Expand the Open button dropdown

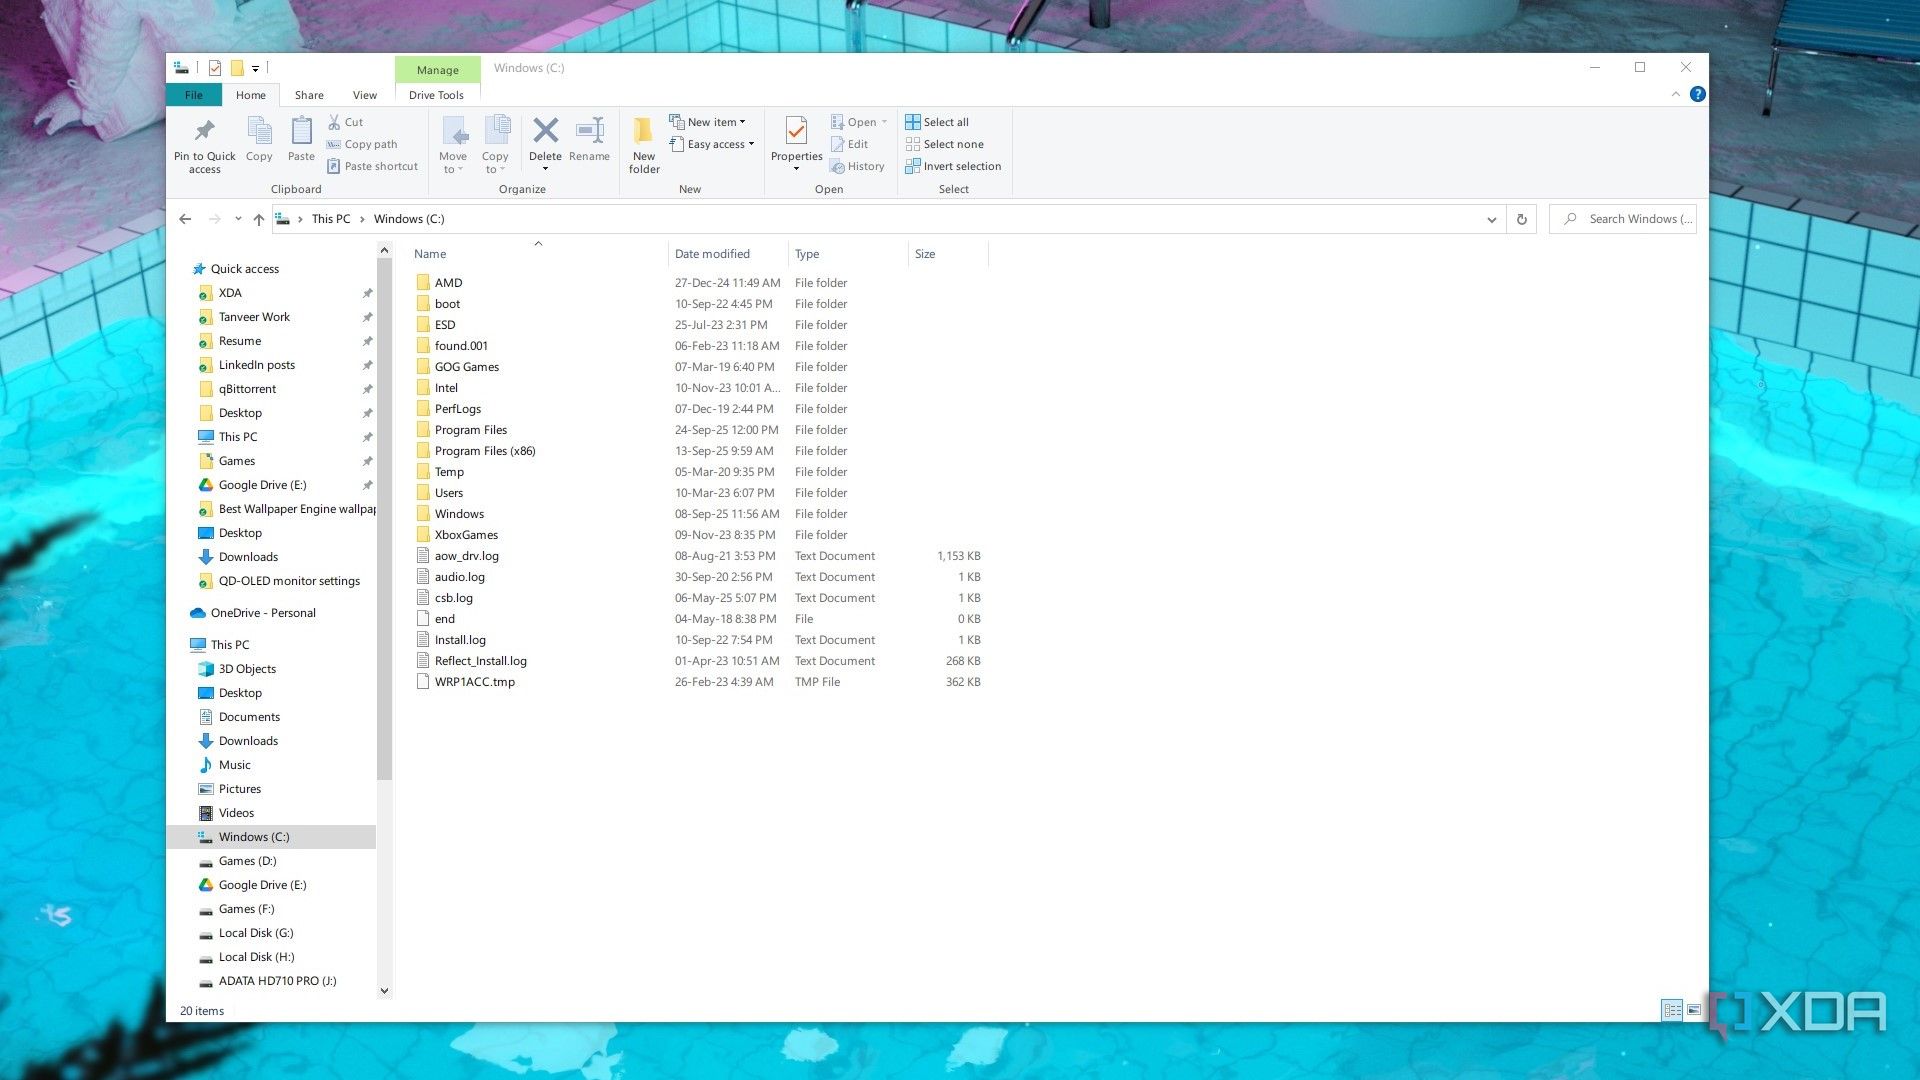pyautogui.click(x=885, y=122)
